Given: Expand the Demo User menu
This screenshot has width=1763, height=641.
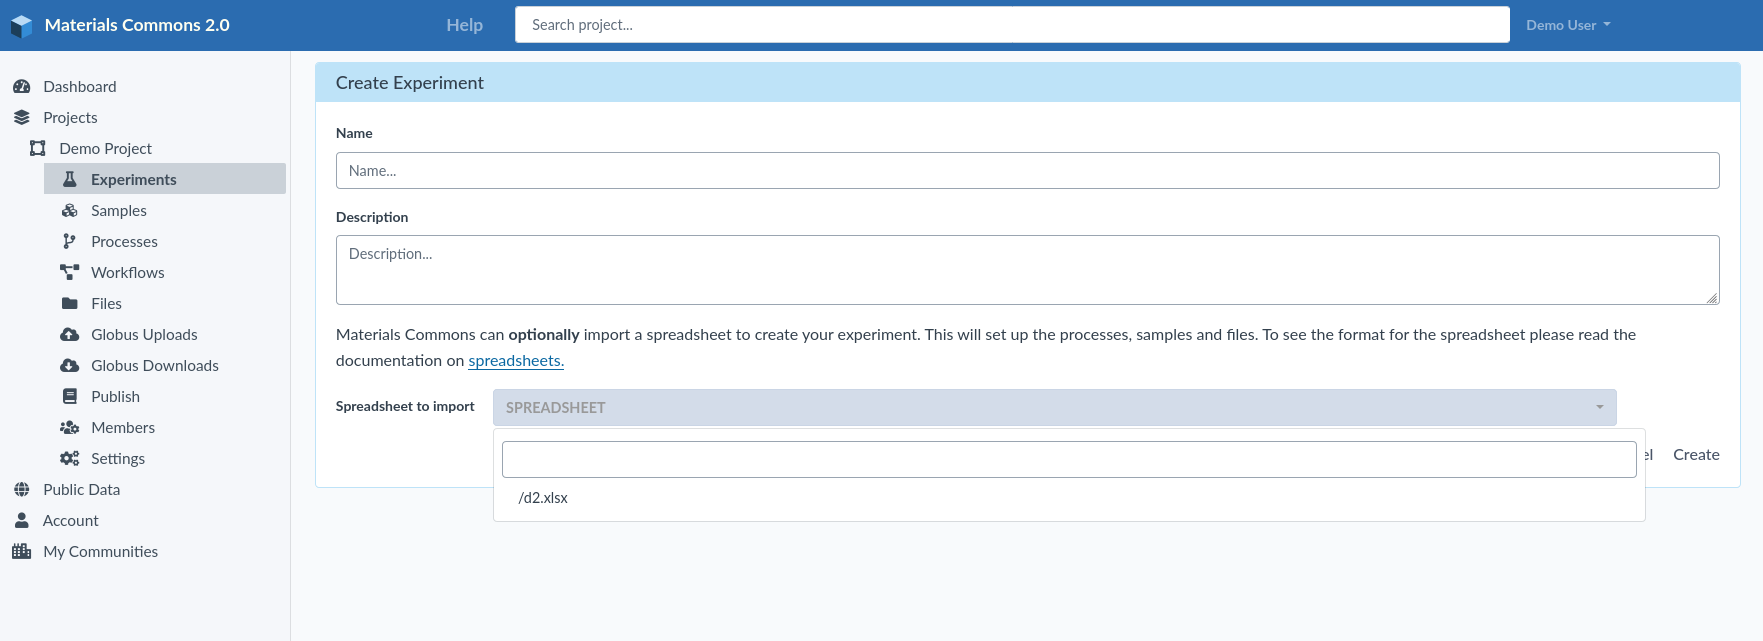Looking at the screenshot, I should pyautogui.click(x=1568, y=25).
